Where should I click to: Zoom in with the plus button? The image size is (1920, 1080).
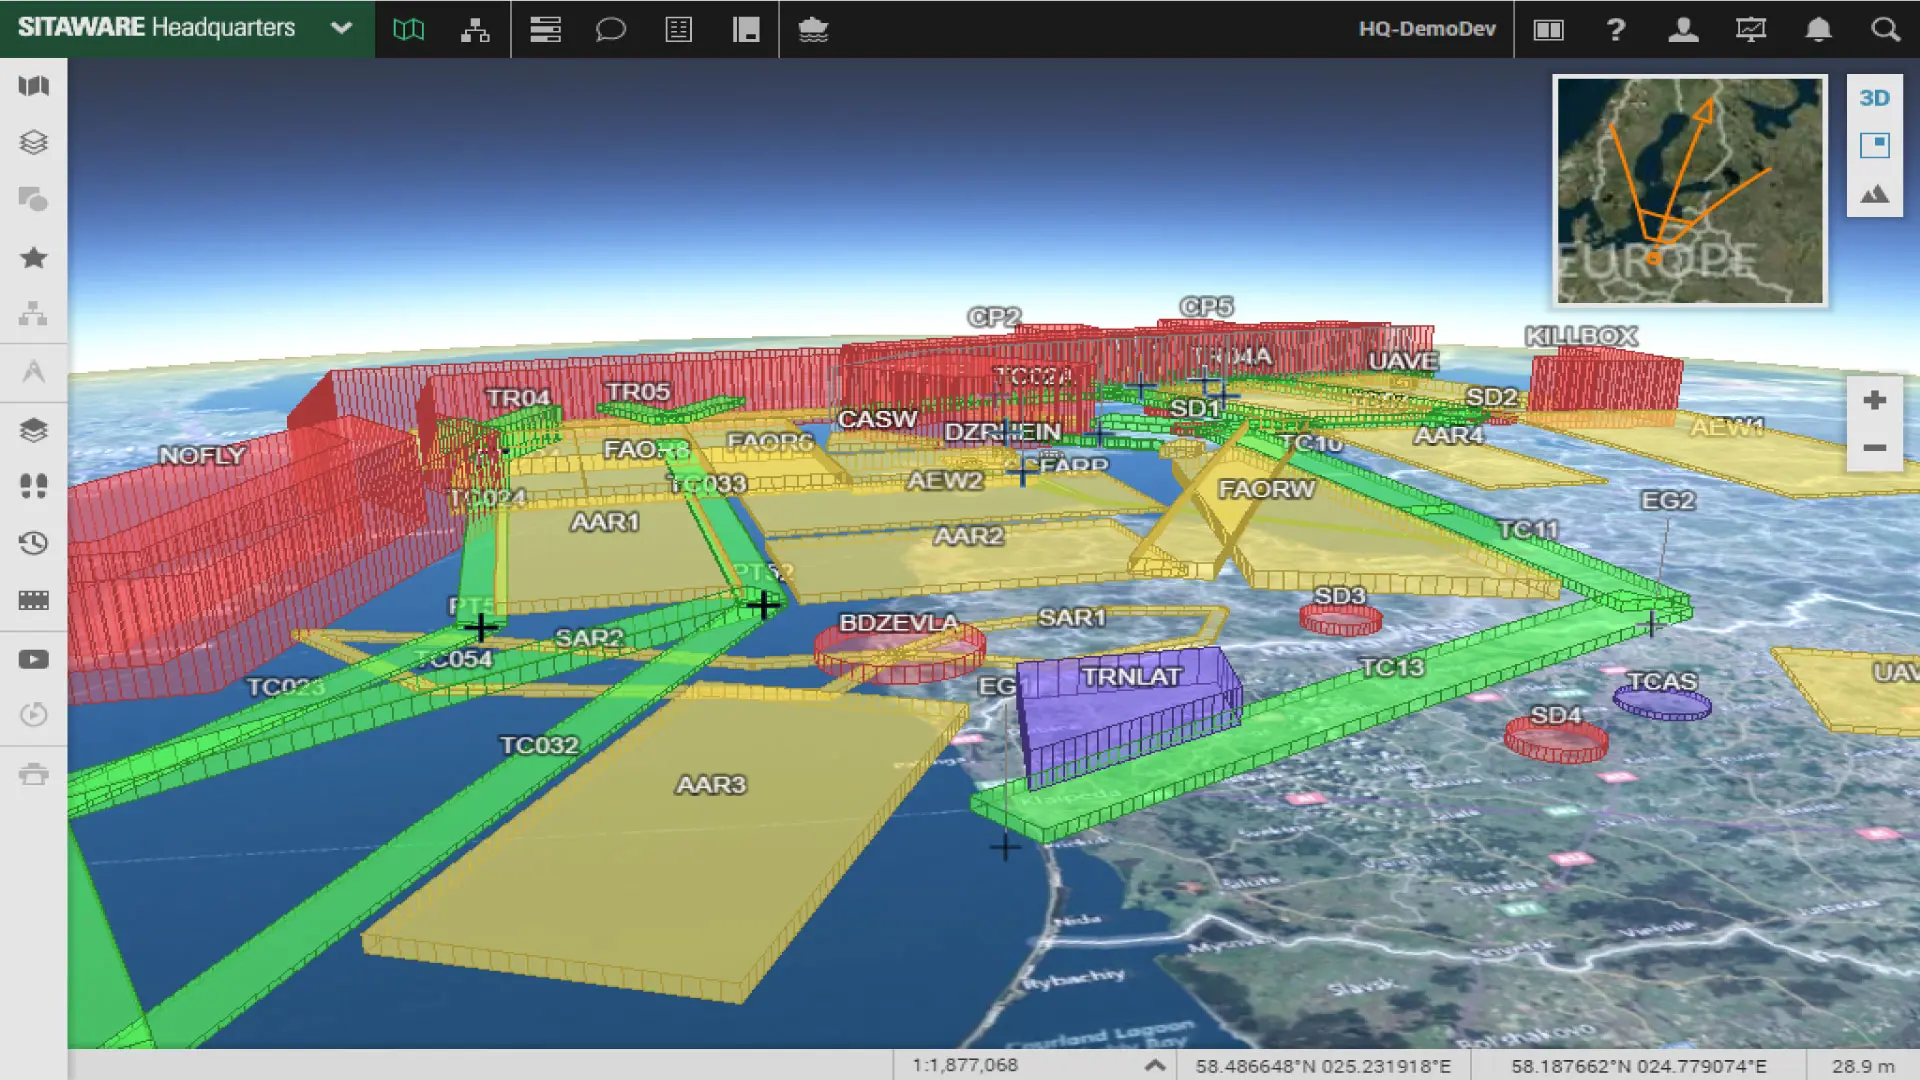coord(1874,400)
